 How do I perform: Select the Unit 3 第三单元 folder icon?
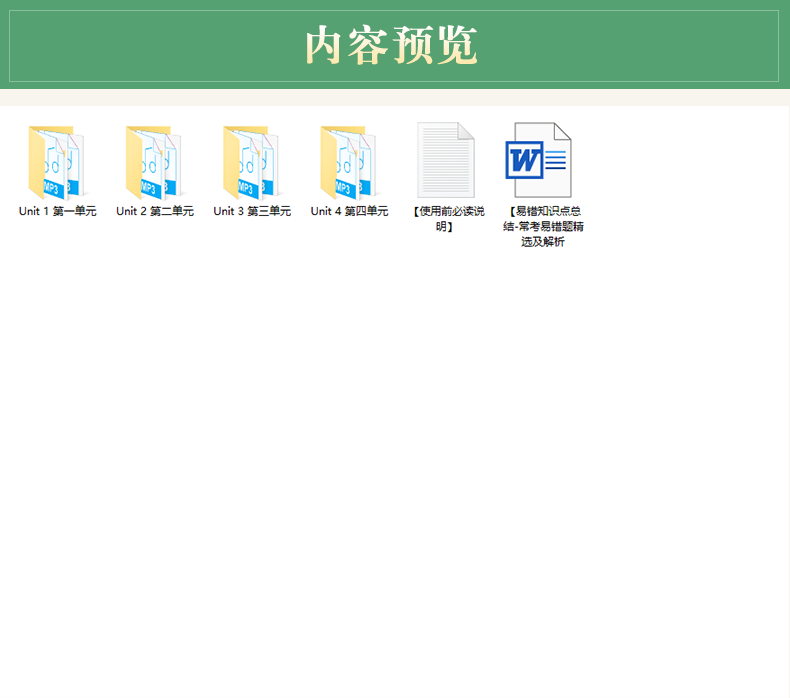point(251,162)
